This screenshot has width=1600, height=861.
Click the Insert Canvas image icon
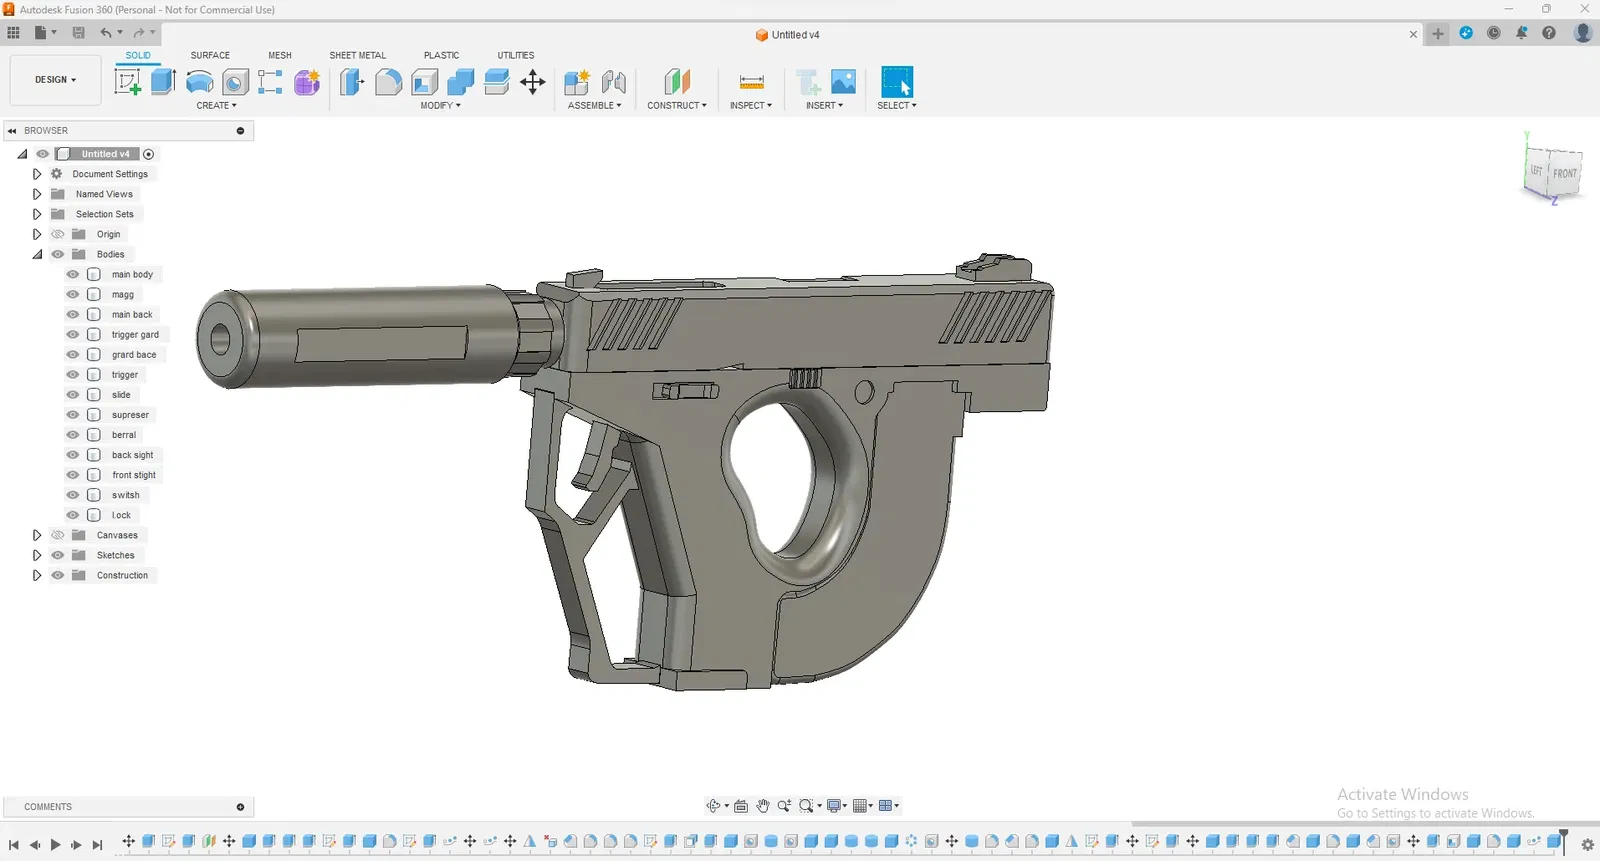pyautogui.click(x=843, y=82)
